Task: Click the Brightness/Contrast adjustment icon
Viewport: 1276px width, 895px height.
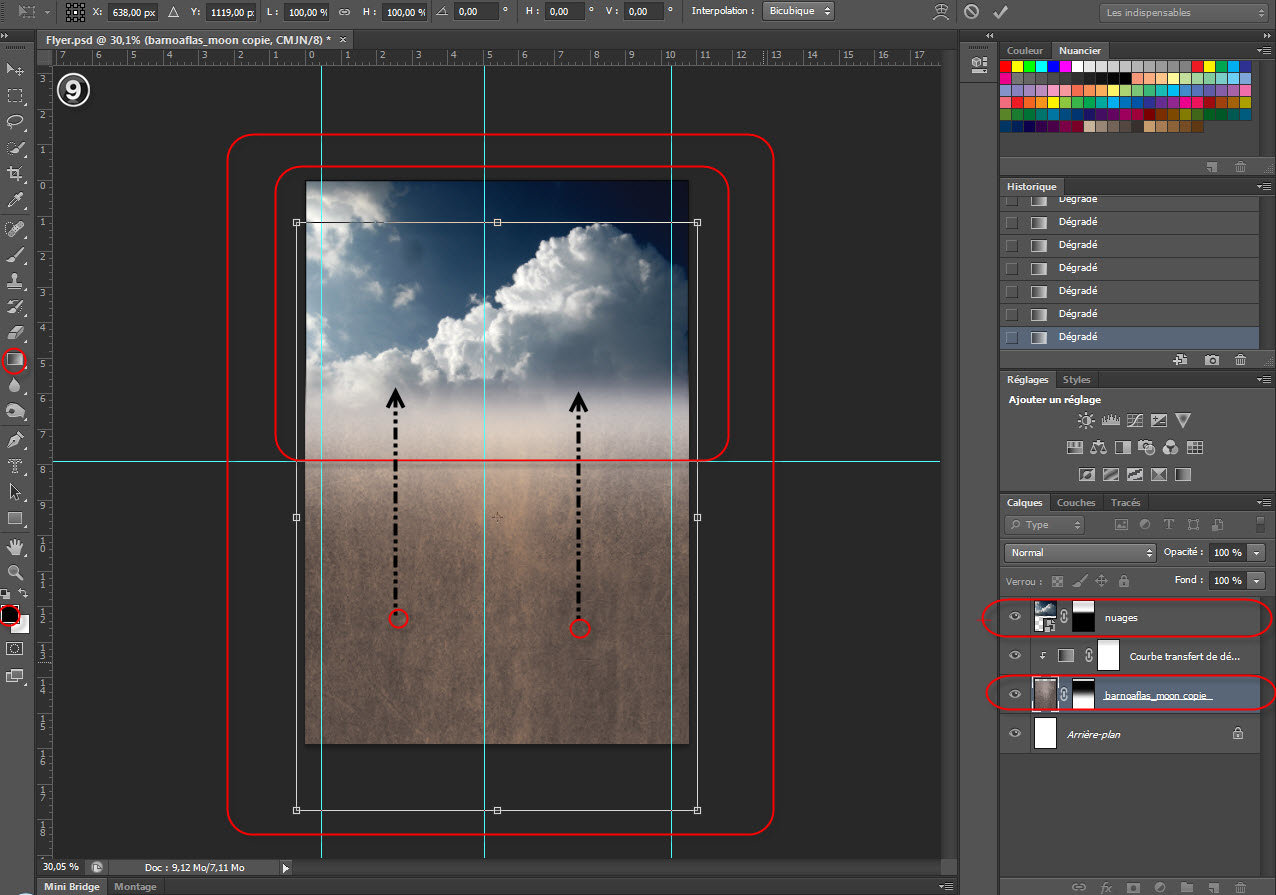Action: [1086, 421]
